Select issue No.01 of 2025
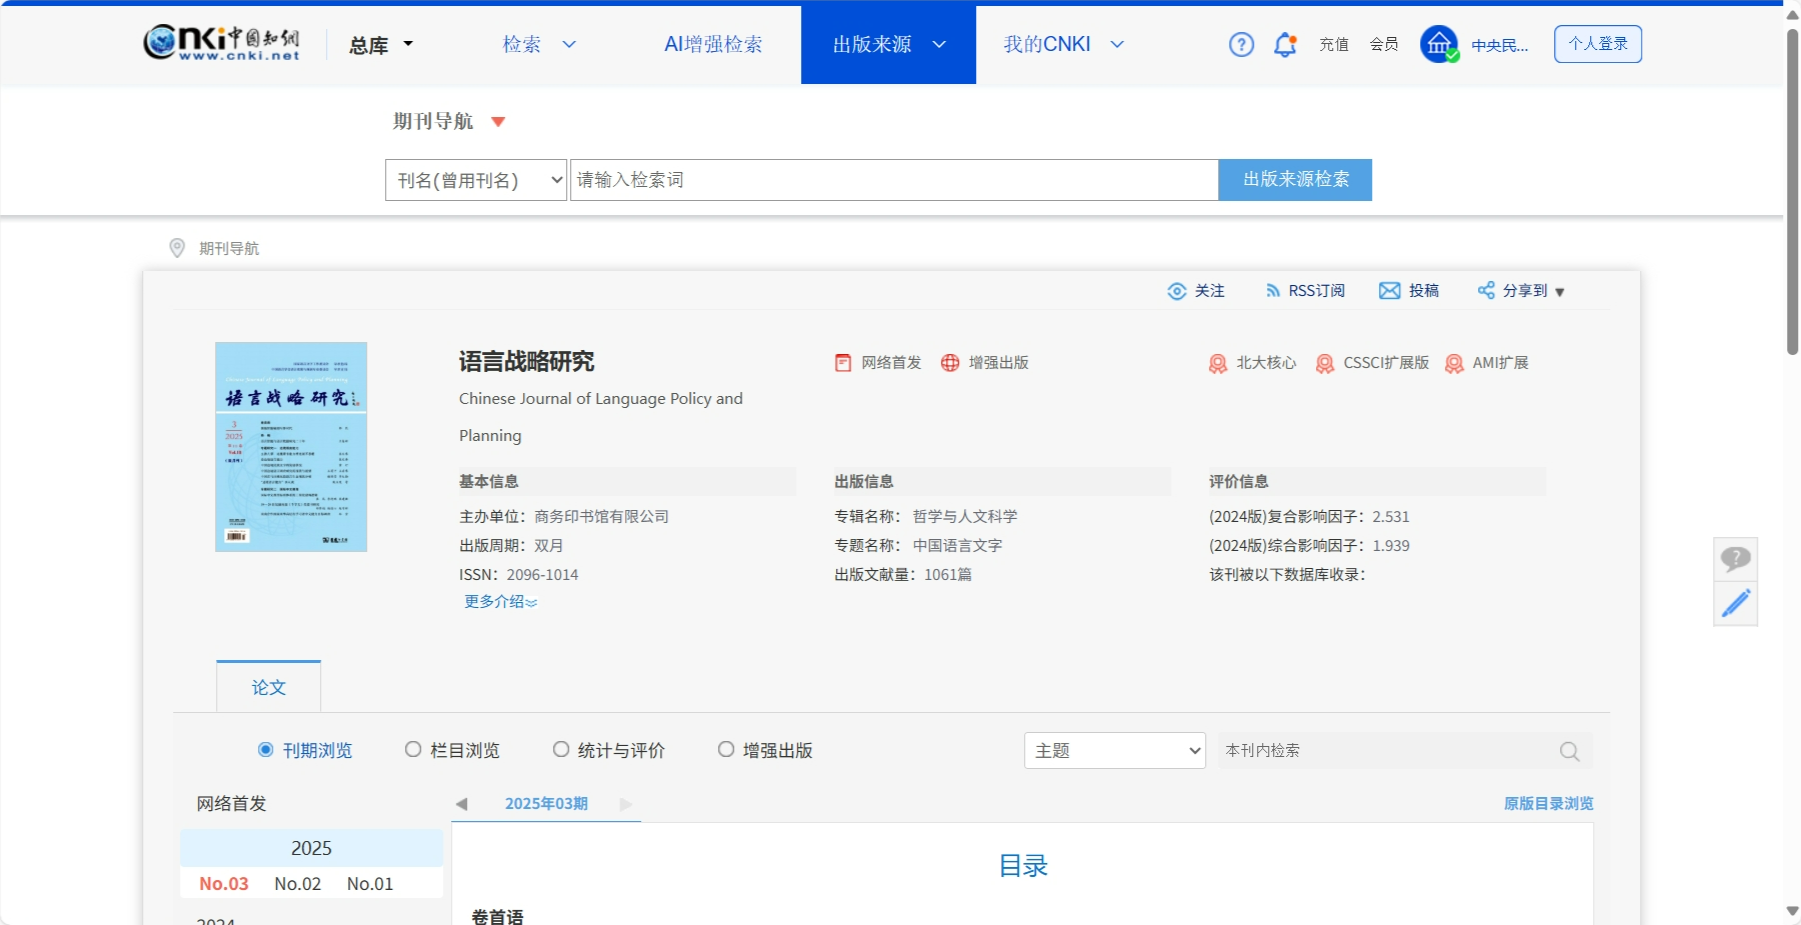Image resolution: width=1801 pixels, height=925 pixels. 370,884
